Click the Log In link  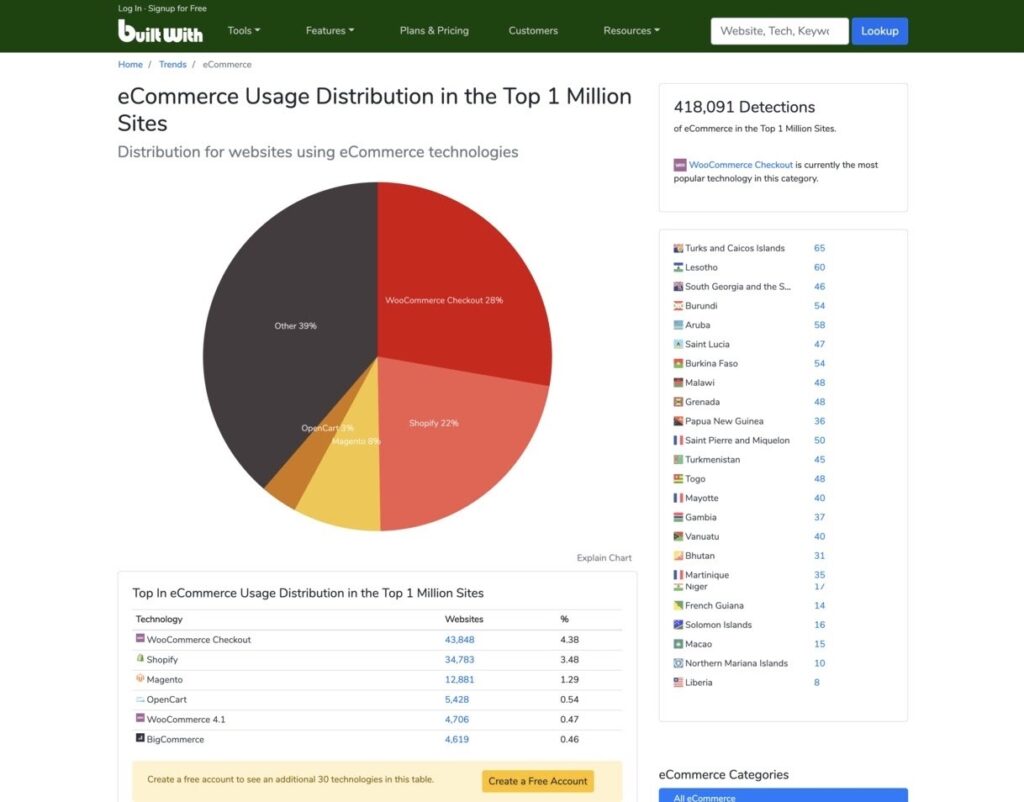[x=129, y=8]
